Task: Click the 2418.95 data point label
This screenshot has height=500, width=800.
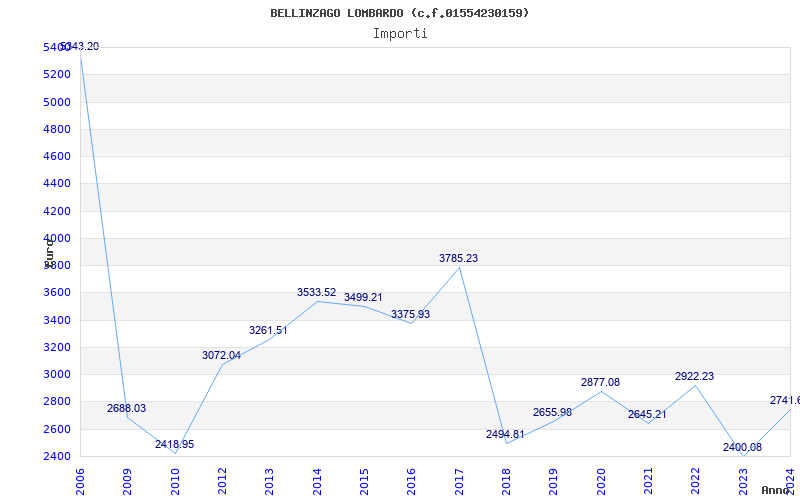Action: (x=174, y=444)
